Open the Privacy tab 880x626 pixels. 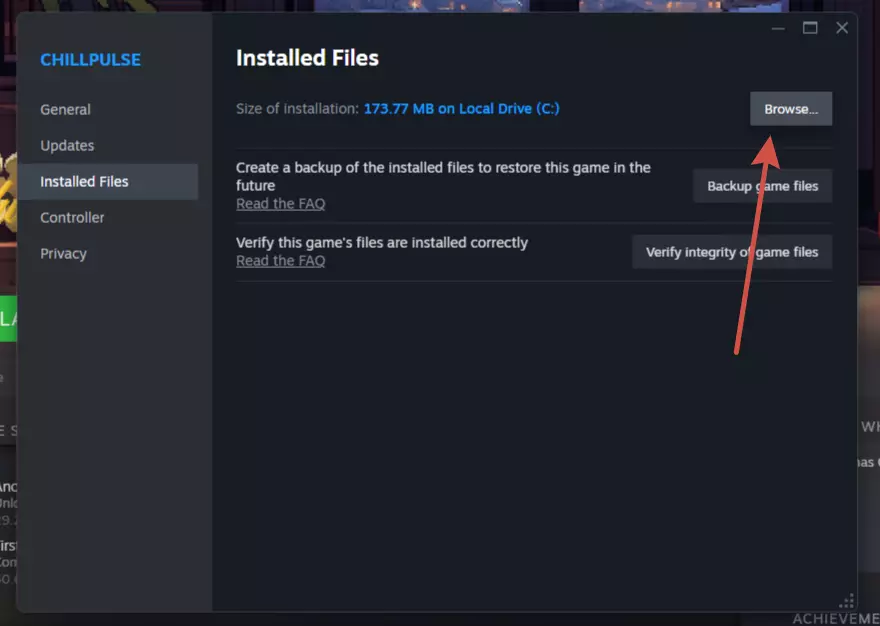[x=63, y=254]
